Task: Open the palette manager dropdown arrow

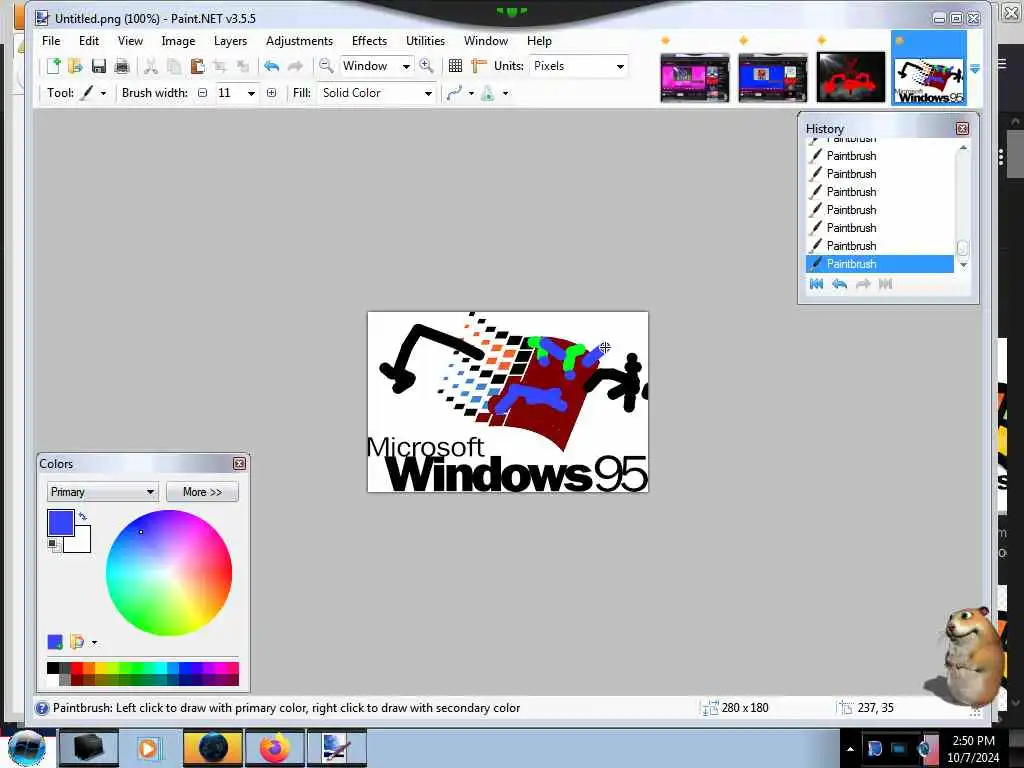Action: click(x=95, y=643)
